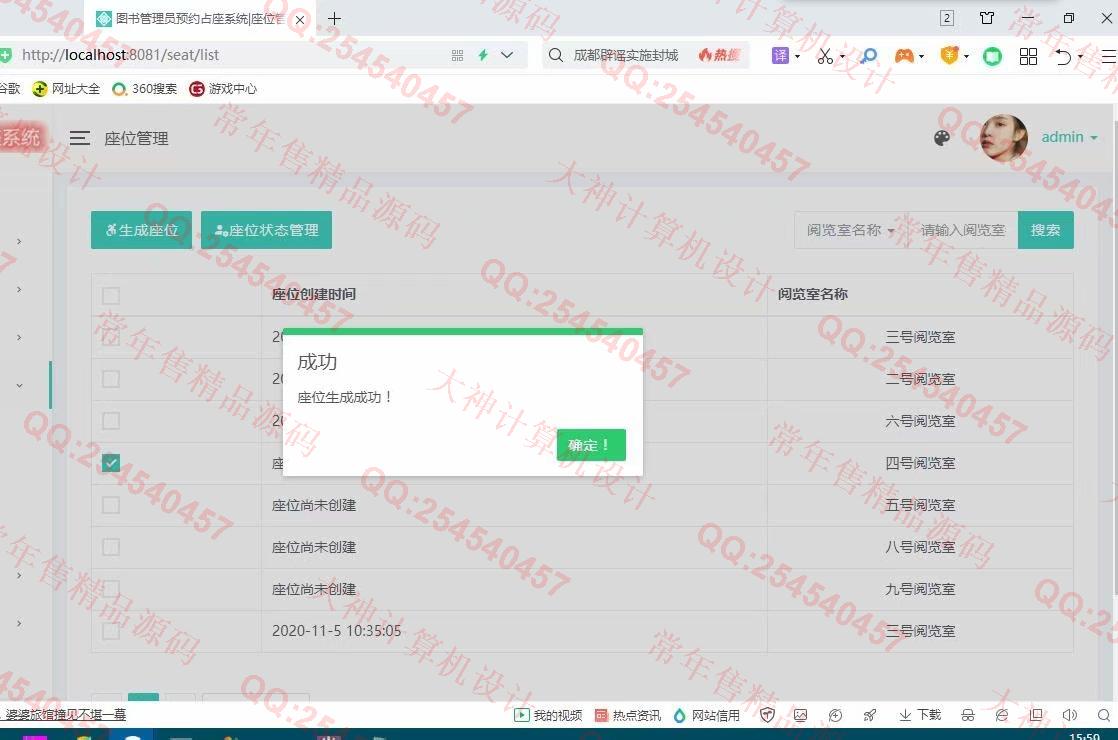This screenshot has height=740, width=1118.
Task: Click the yellow shield wallet icon
Action: point(949,55)
